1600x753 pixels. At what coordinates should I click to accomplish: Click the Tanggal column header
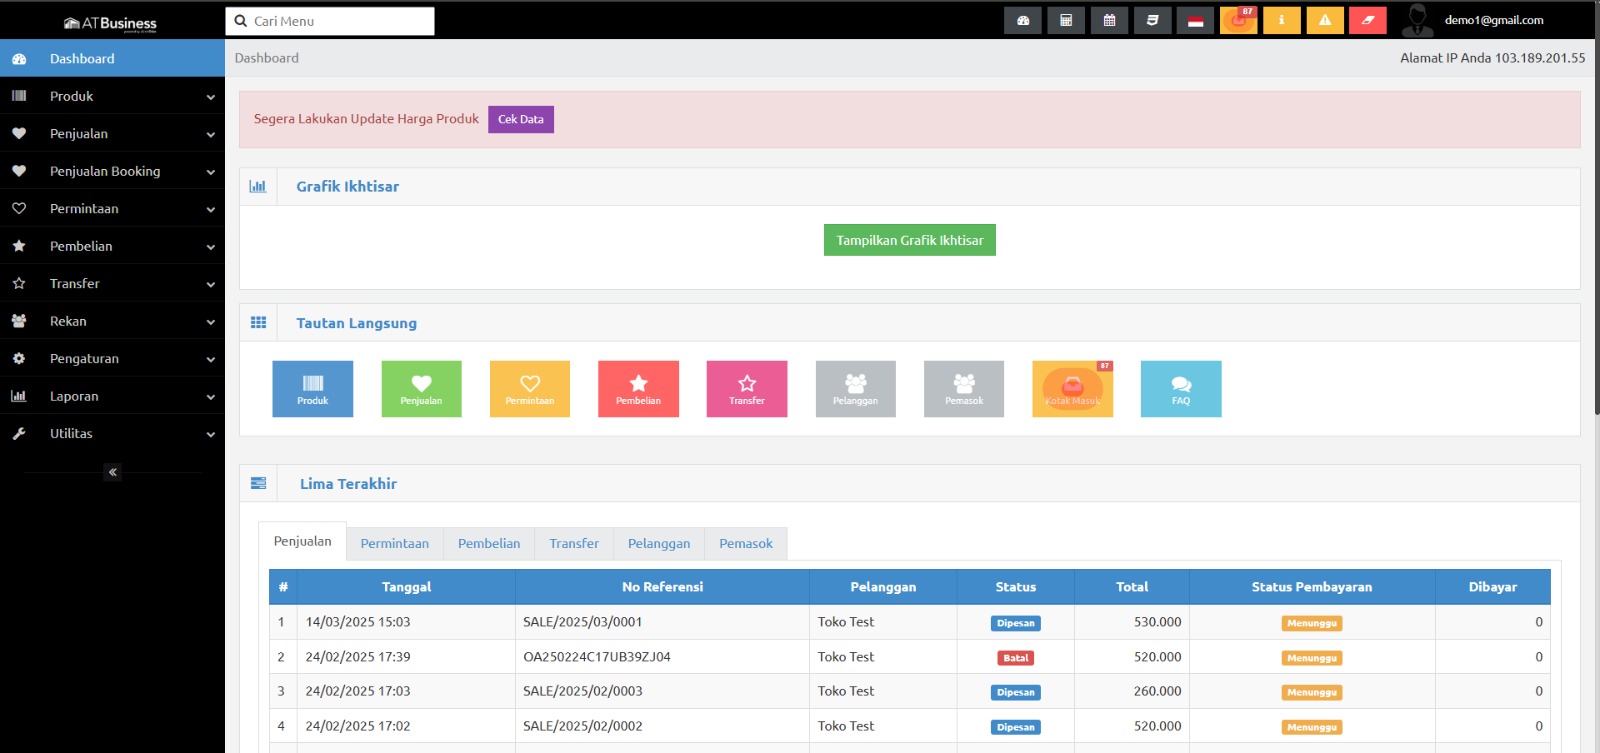pos(406,587)
